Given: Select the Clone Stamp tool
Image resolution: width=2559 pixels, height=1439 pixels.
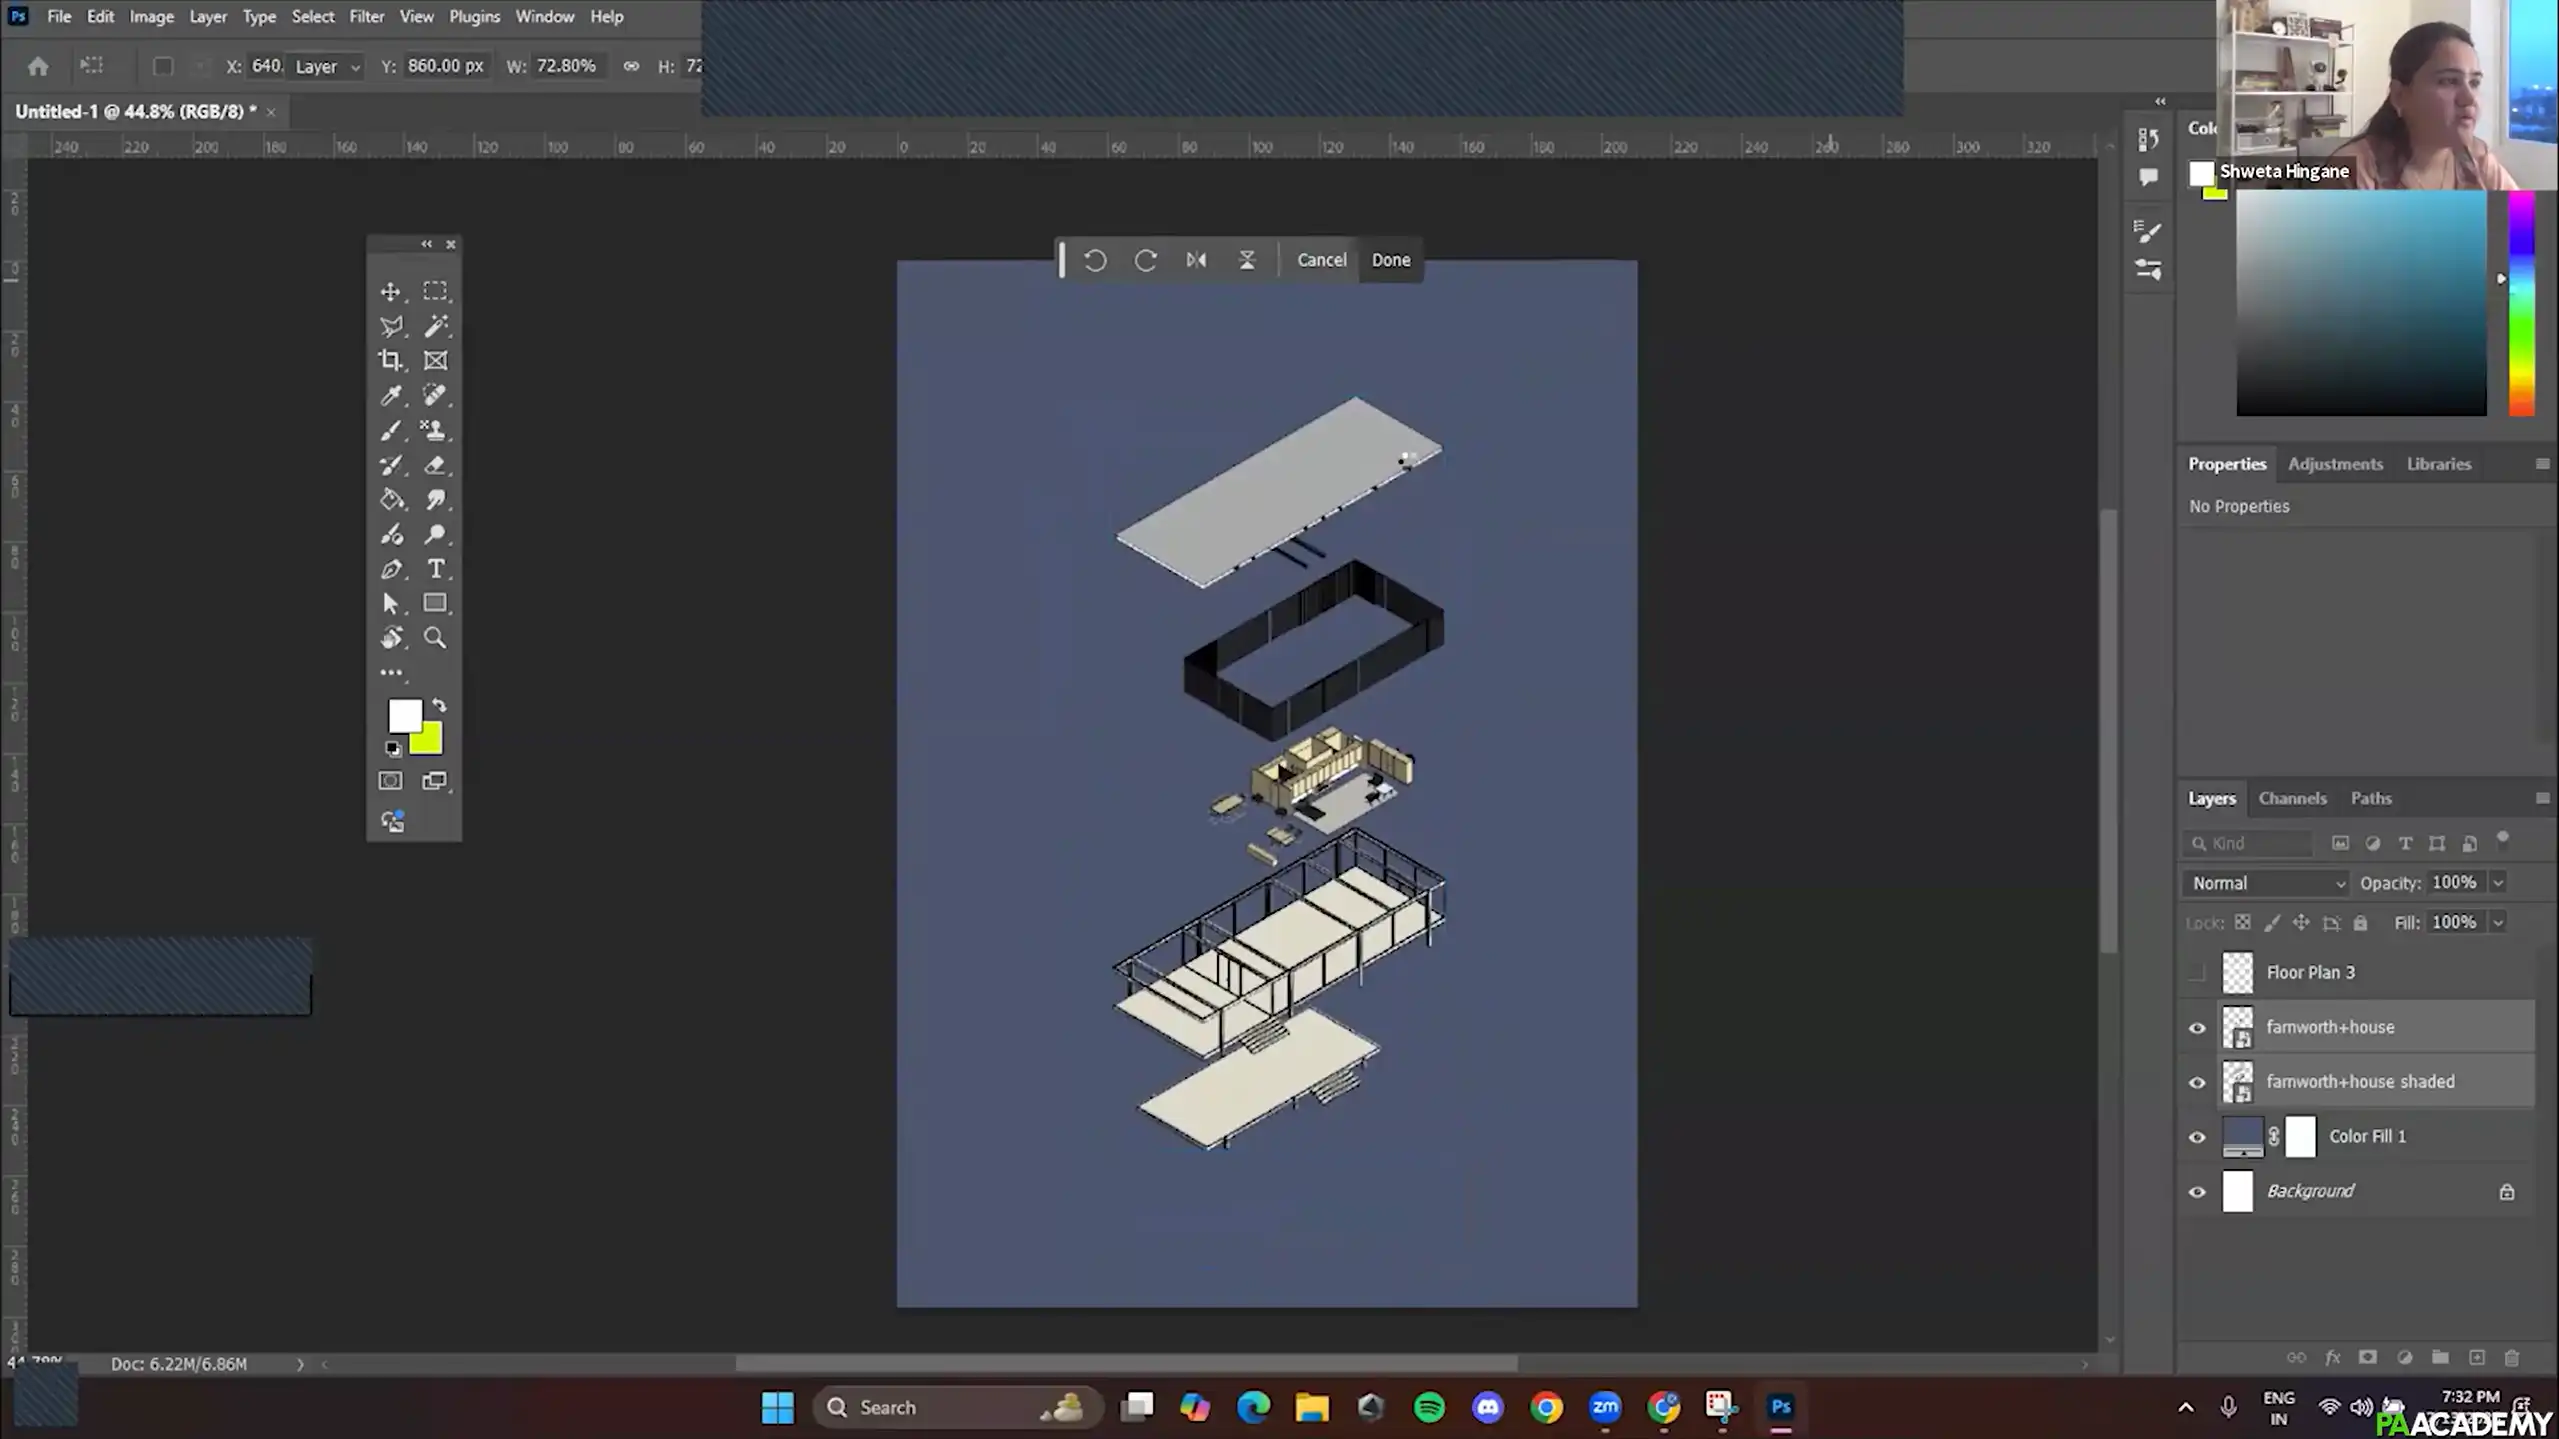Looking at the screenshot, I should [x=435, y=431].
